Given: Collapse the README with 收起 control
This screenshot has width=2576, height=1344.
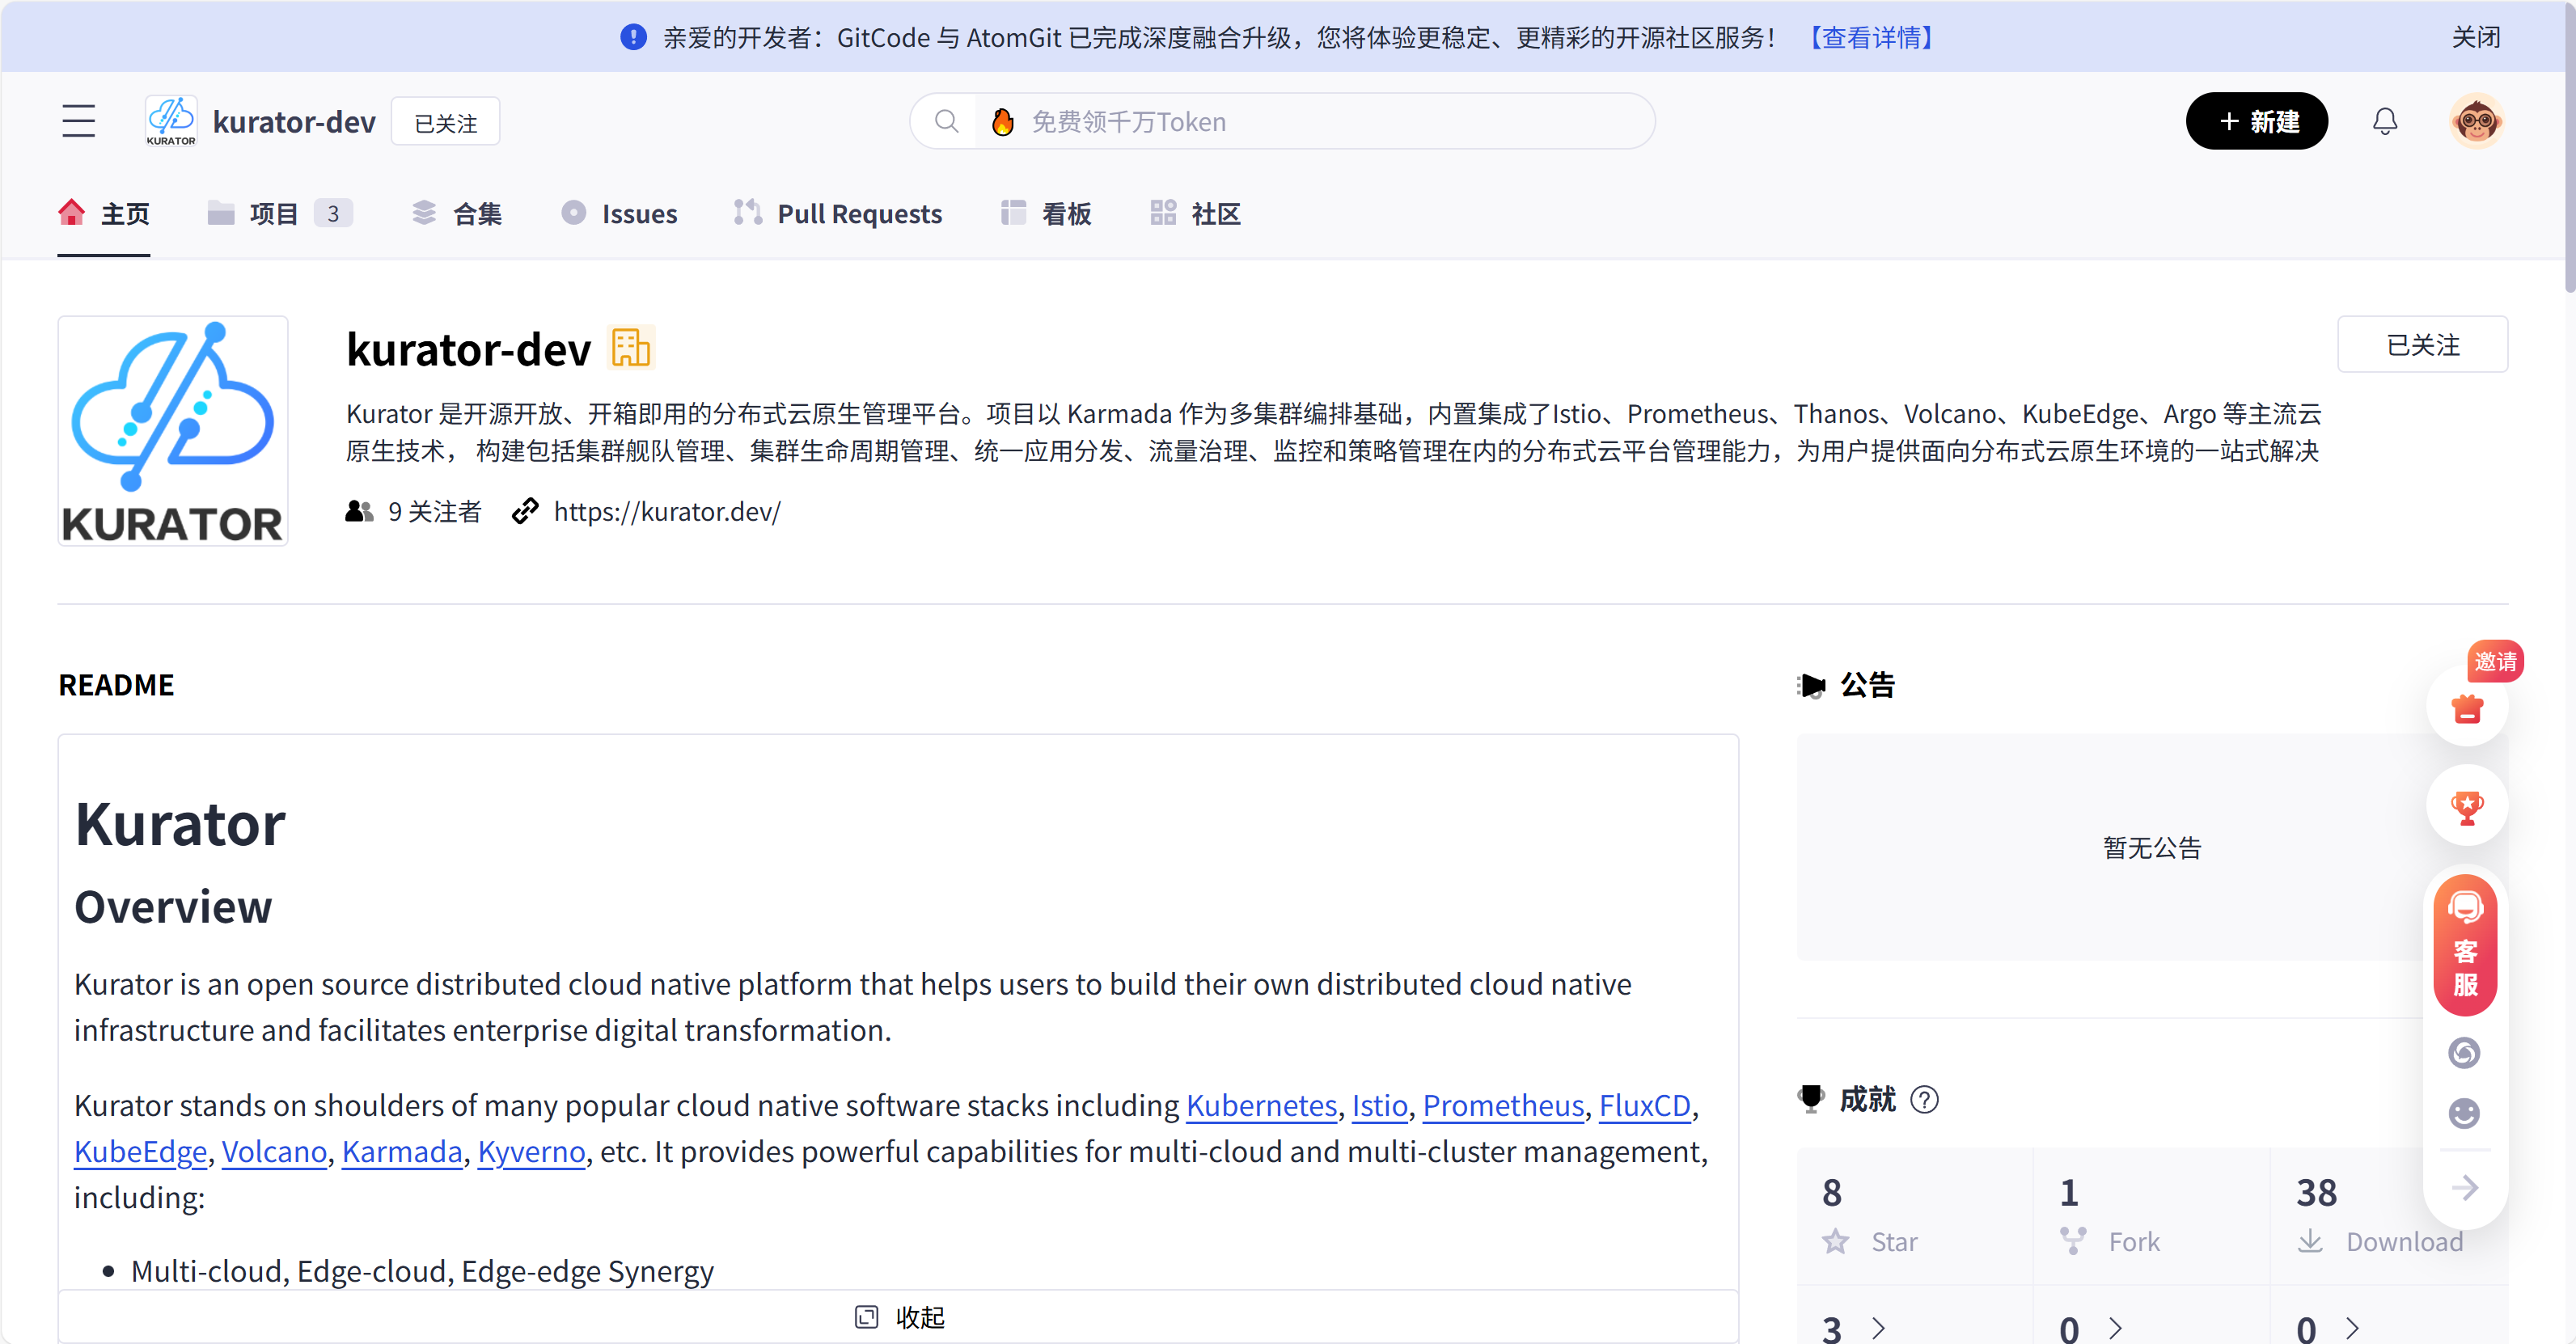Looking at the screenshot, I should (x=898, y=1316).
